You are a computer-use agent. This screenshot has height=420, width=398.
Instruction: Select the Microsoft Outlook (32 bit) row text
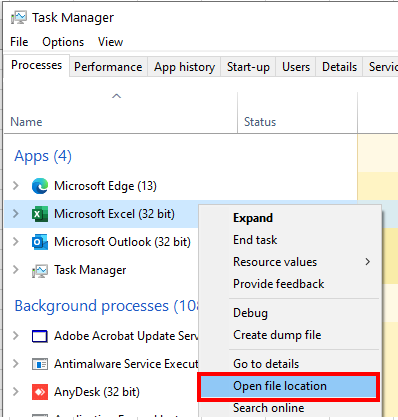pyautogui.click(x=122, y=242)
